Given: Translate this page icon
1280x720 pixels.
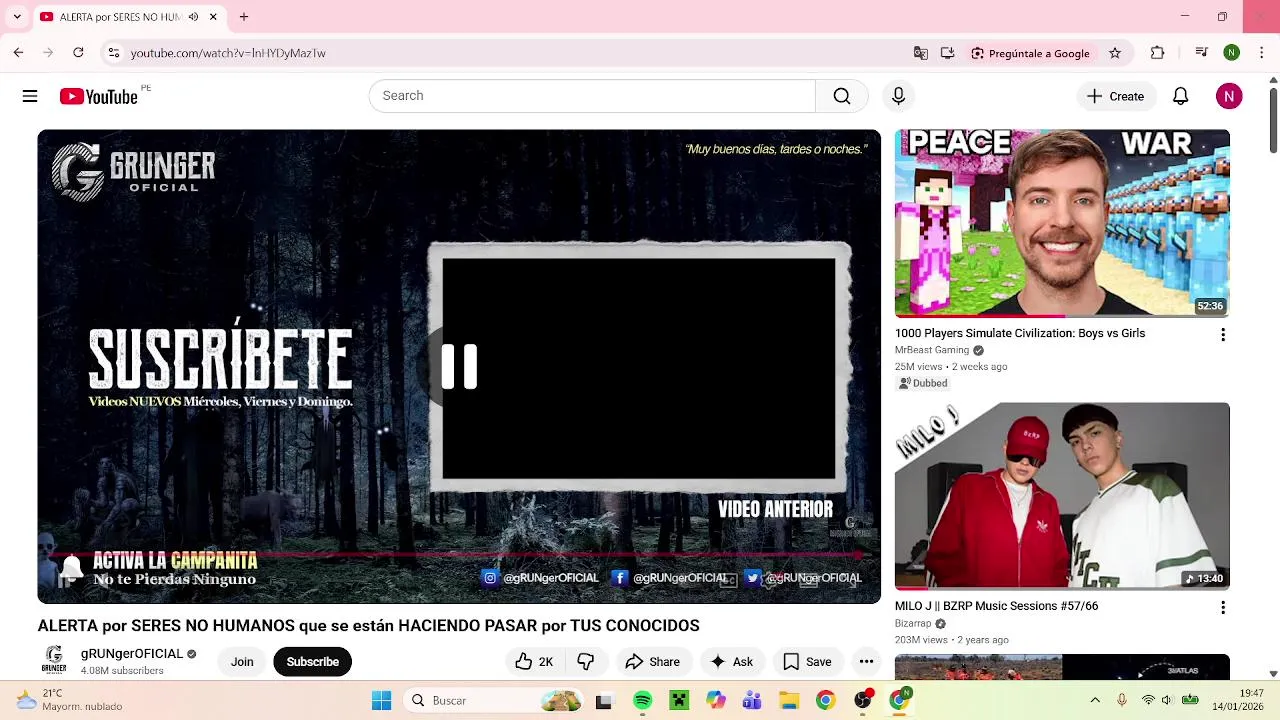Looking at the screenshot, I should click(921, 53).
